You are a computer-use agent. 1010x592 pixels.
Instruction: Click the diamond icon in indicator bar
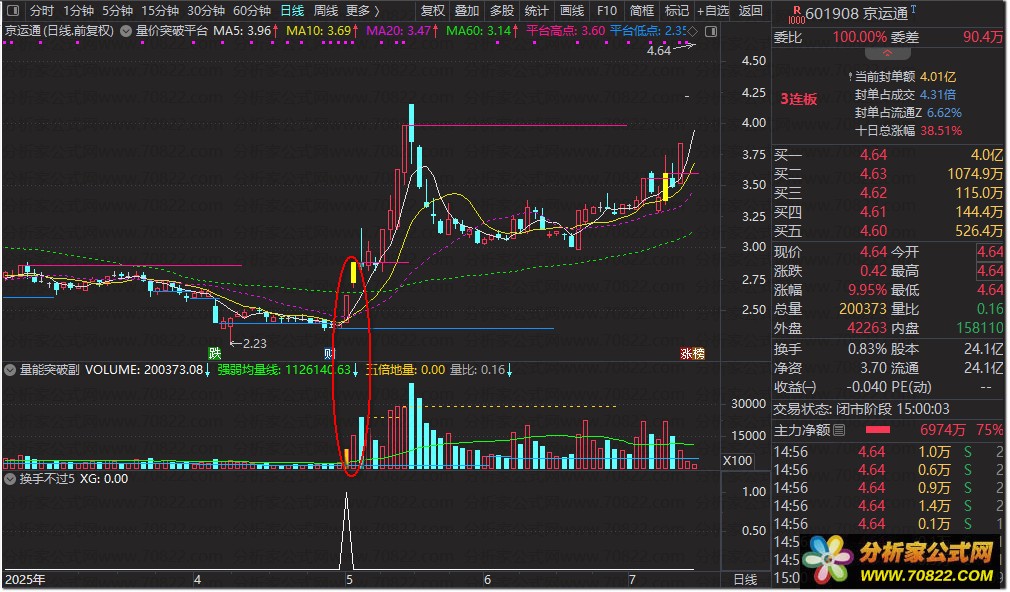point(692,31)
